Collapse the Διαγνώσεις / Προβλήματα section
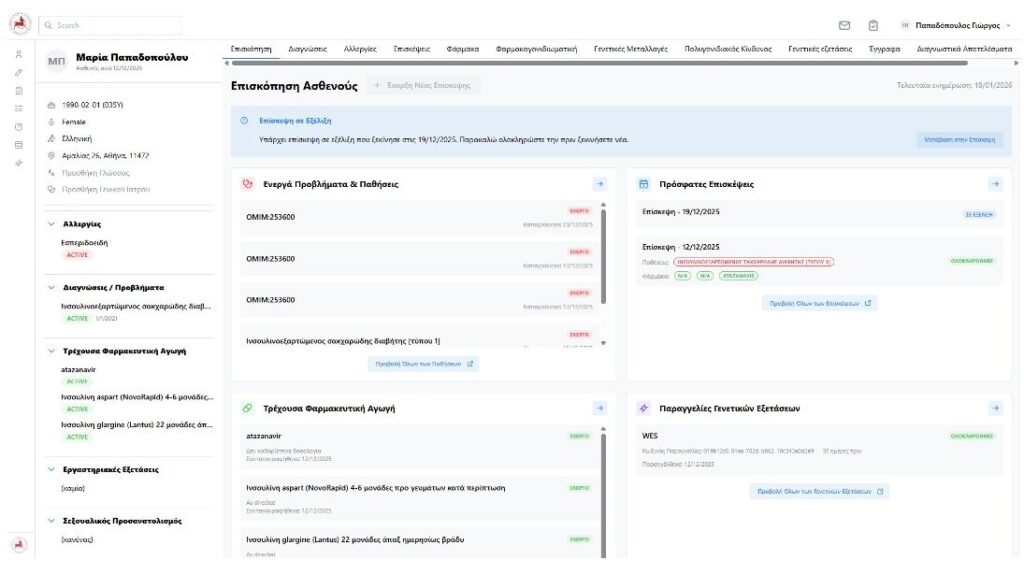1024x574 pixels. (x=52, y=288)
